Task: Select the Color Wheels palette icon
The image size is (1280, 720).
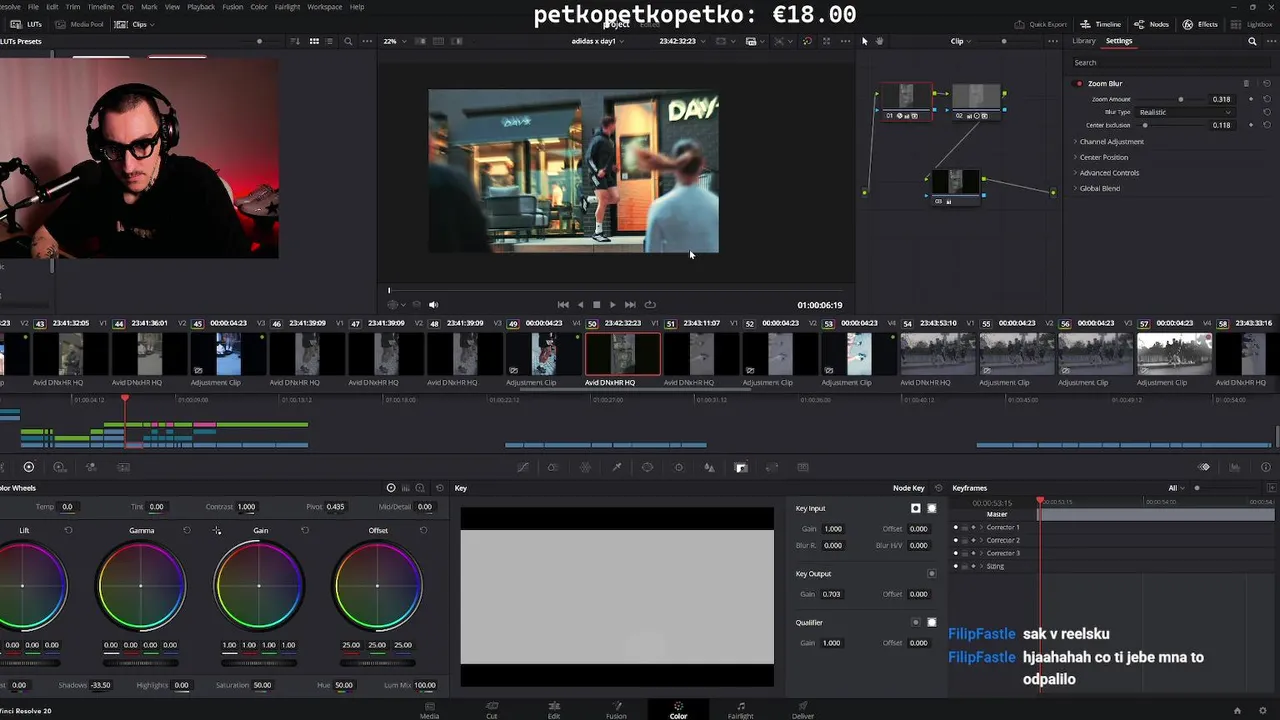Action: [x=28, y=467]
